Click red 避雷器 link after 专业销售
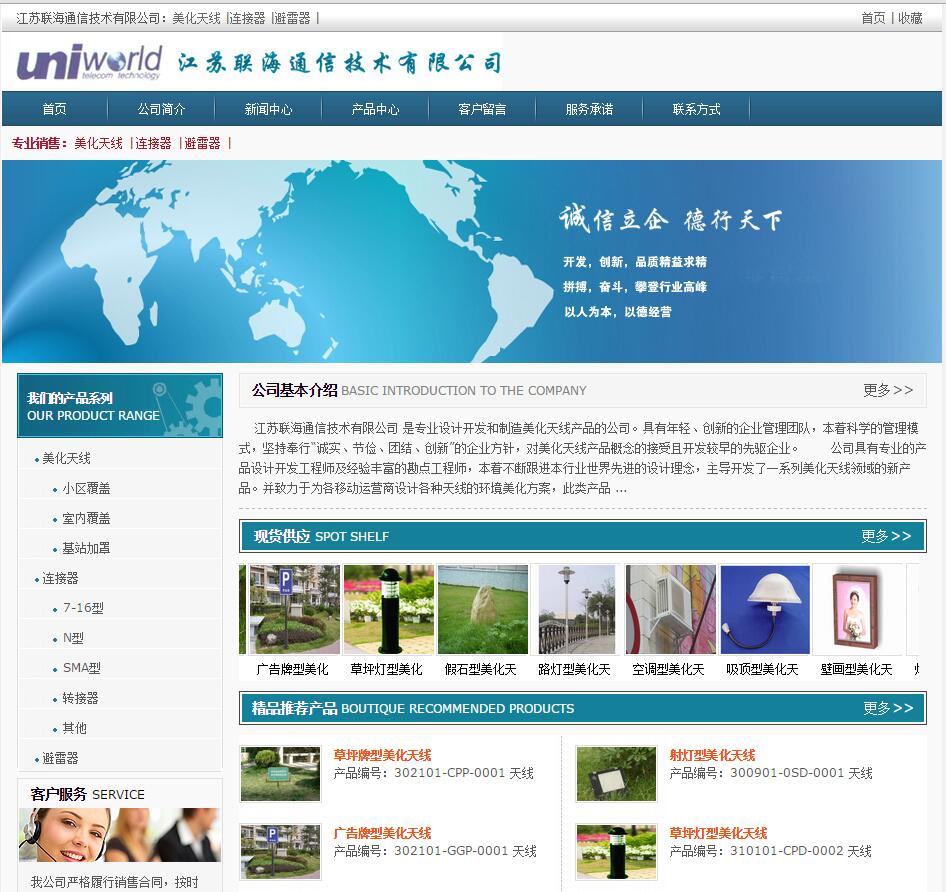 pos(203,143)
